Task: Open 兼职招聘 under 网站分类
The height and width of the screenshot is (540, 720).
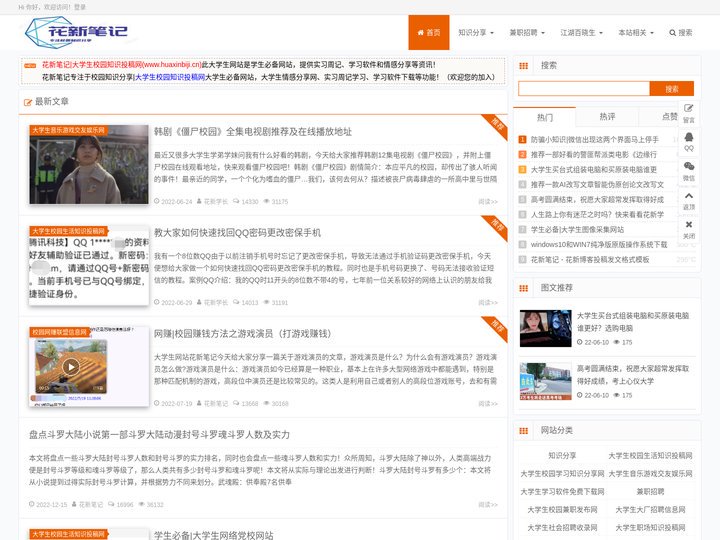Action: [x=650, y=491]
